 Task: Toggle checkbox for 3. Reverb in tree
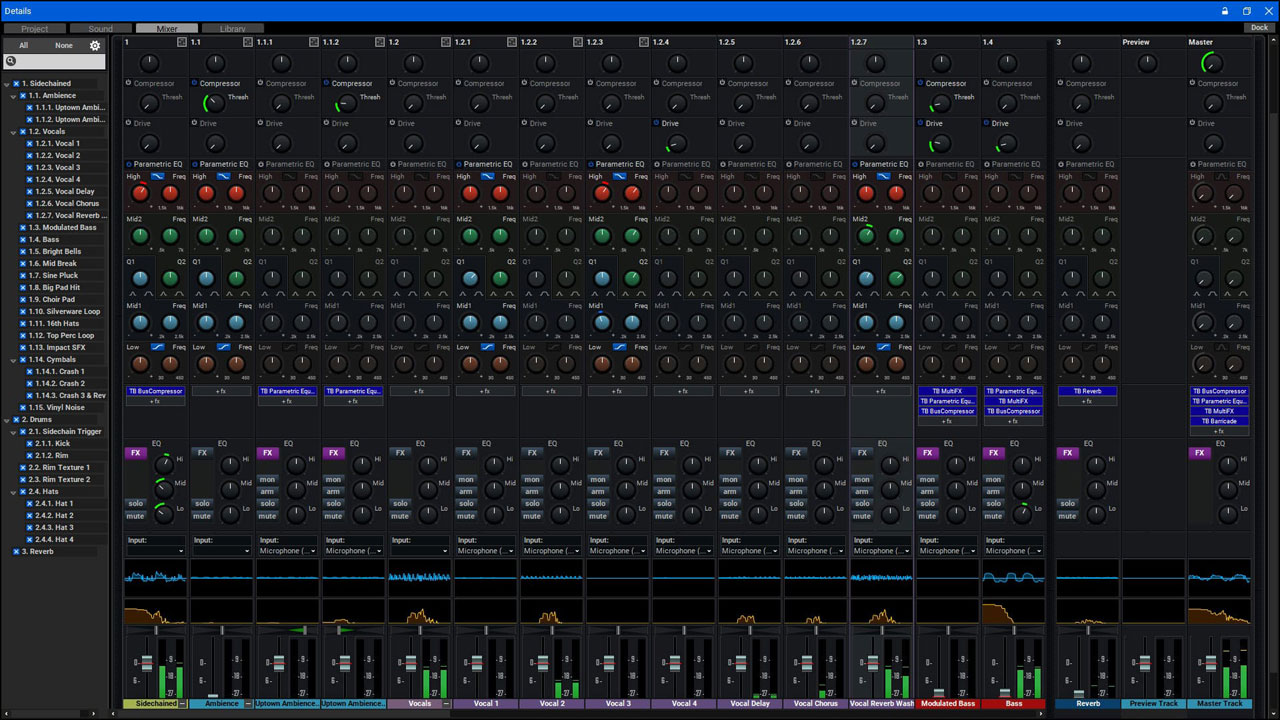(x=16, y=551)
